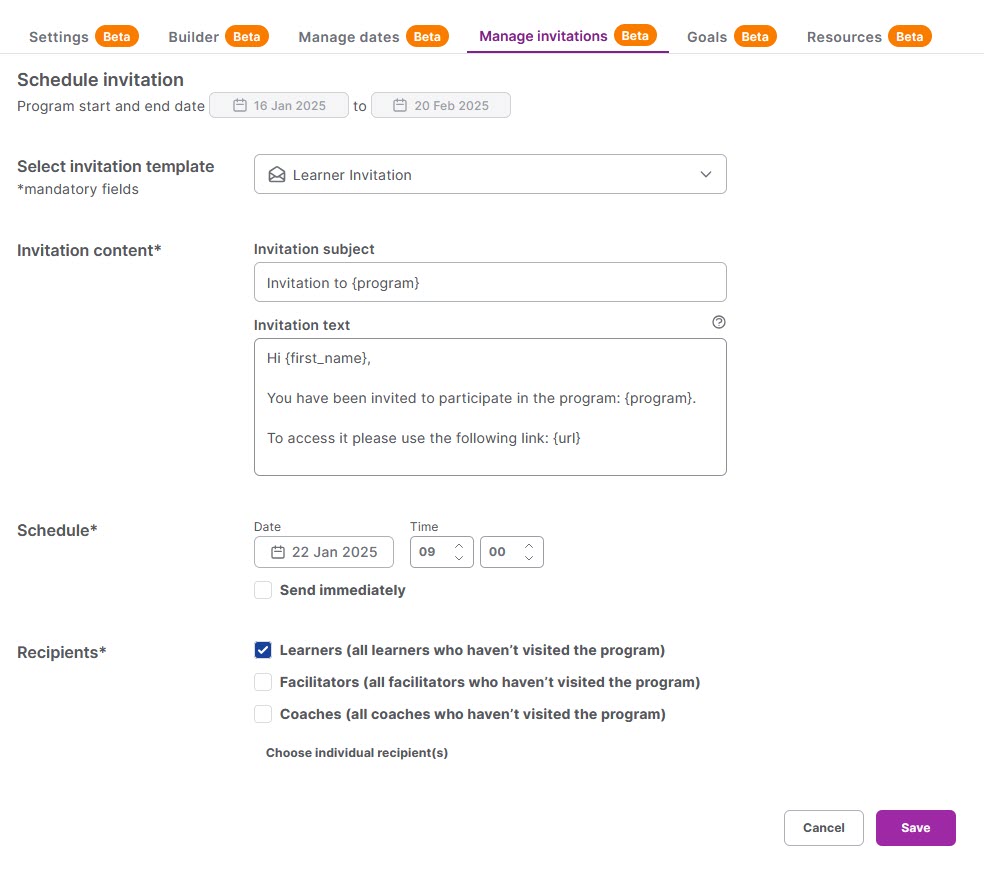Click the envelope icon in template selector

(277, 174)
